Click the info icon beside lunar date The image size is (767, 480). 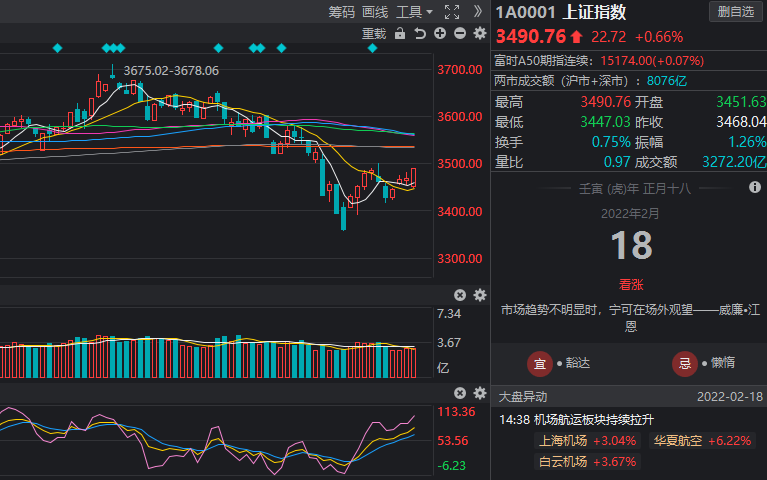(755, 187)
